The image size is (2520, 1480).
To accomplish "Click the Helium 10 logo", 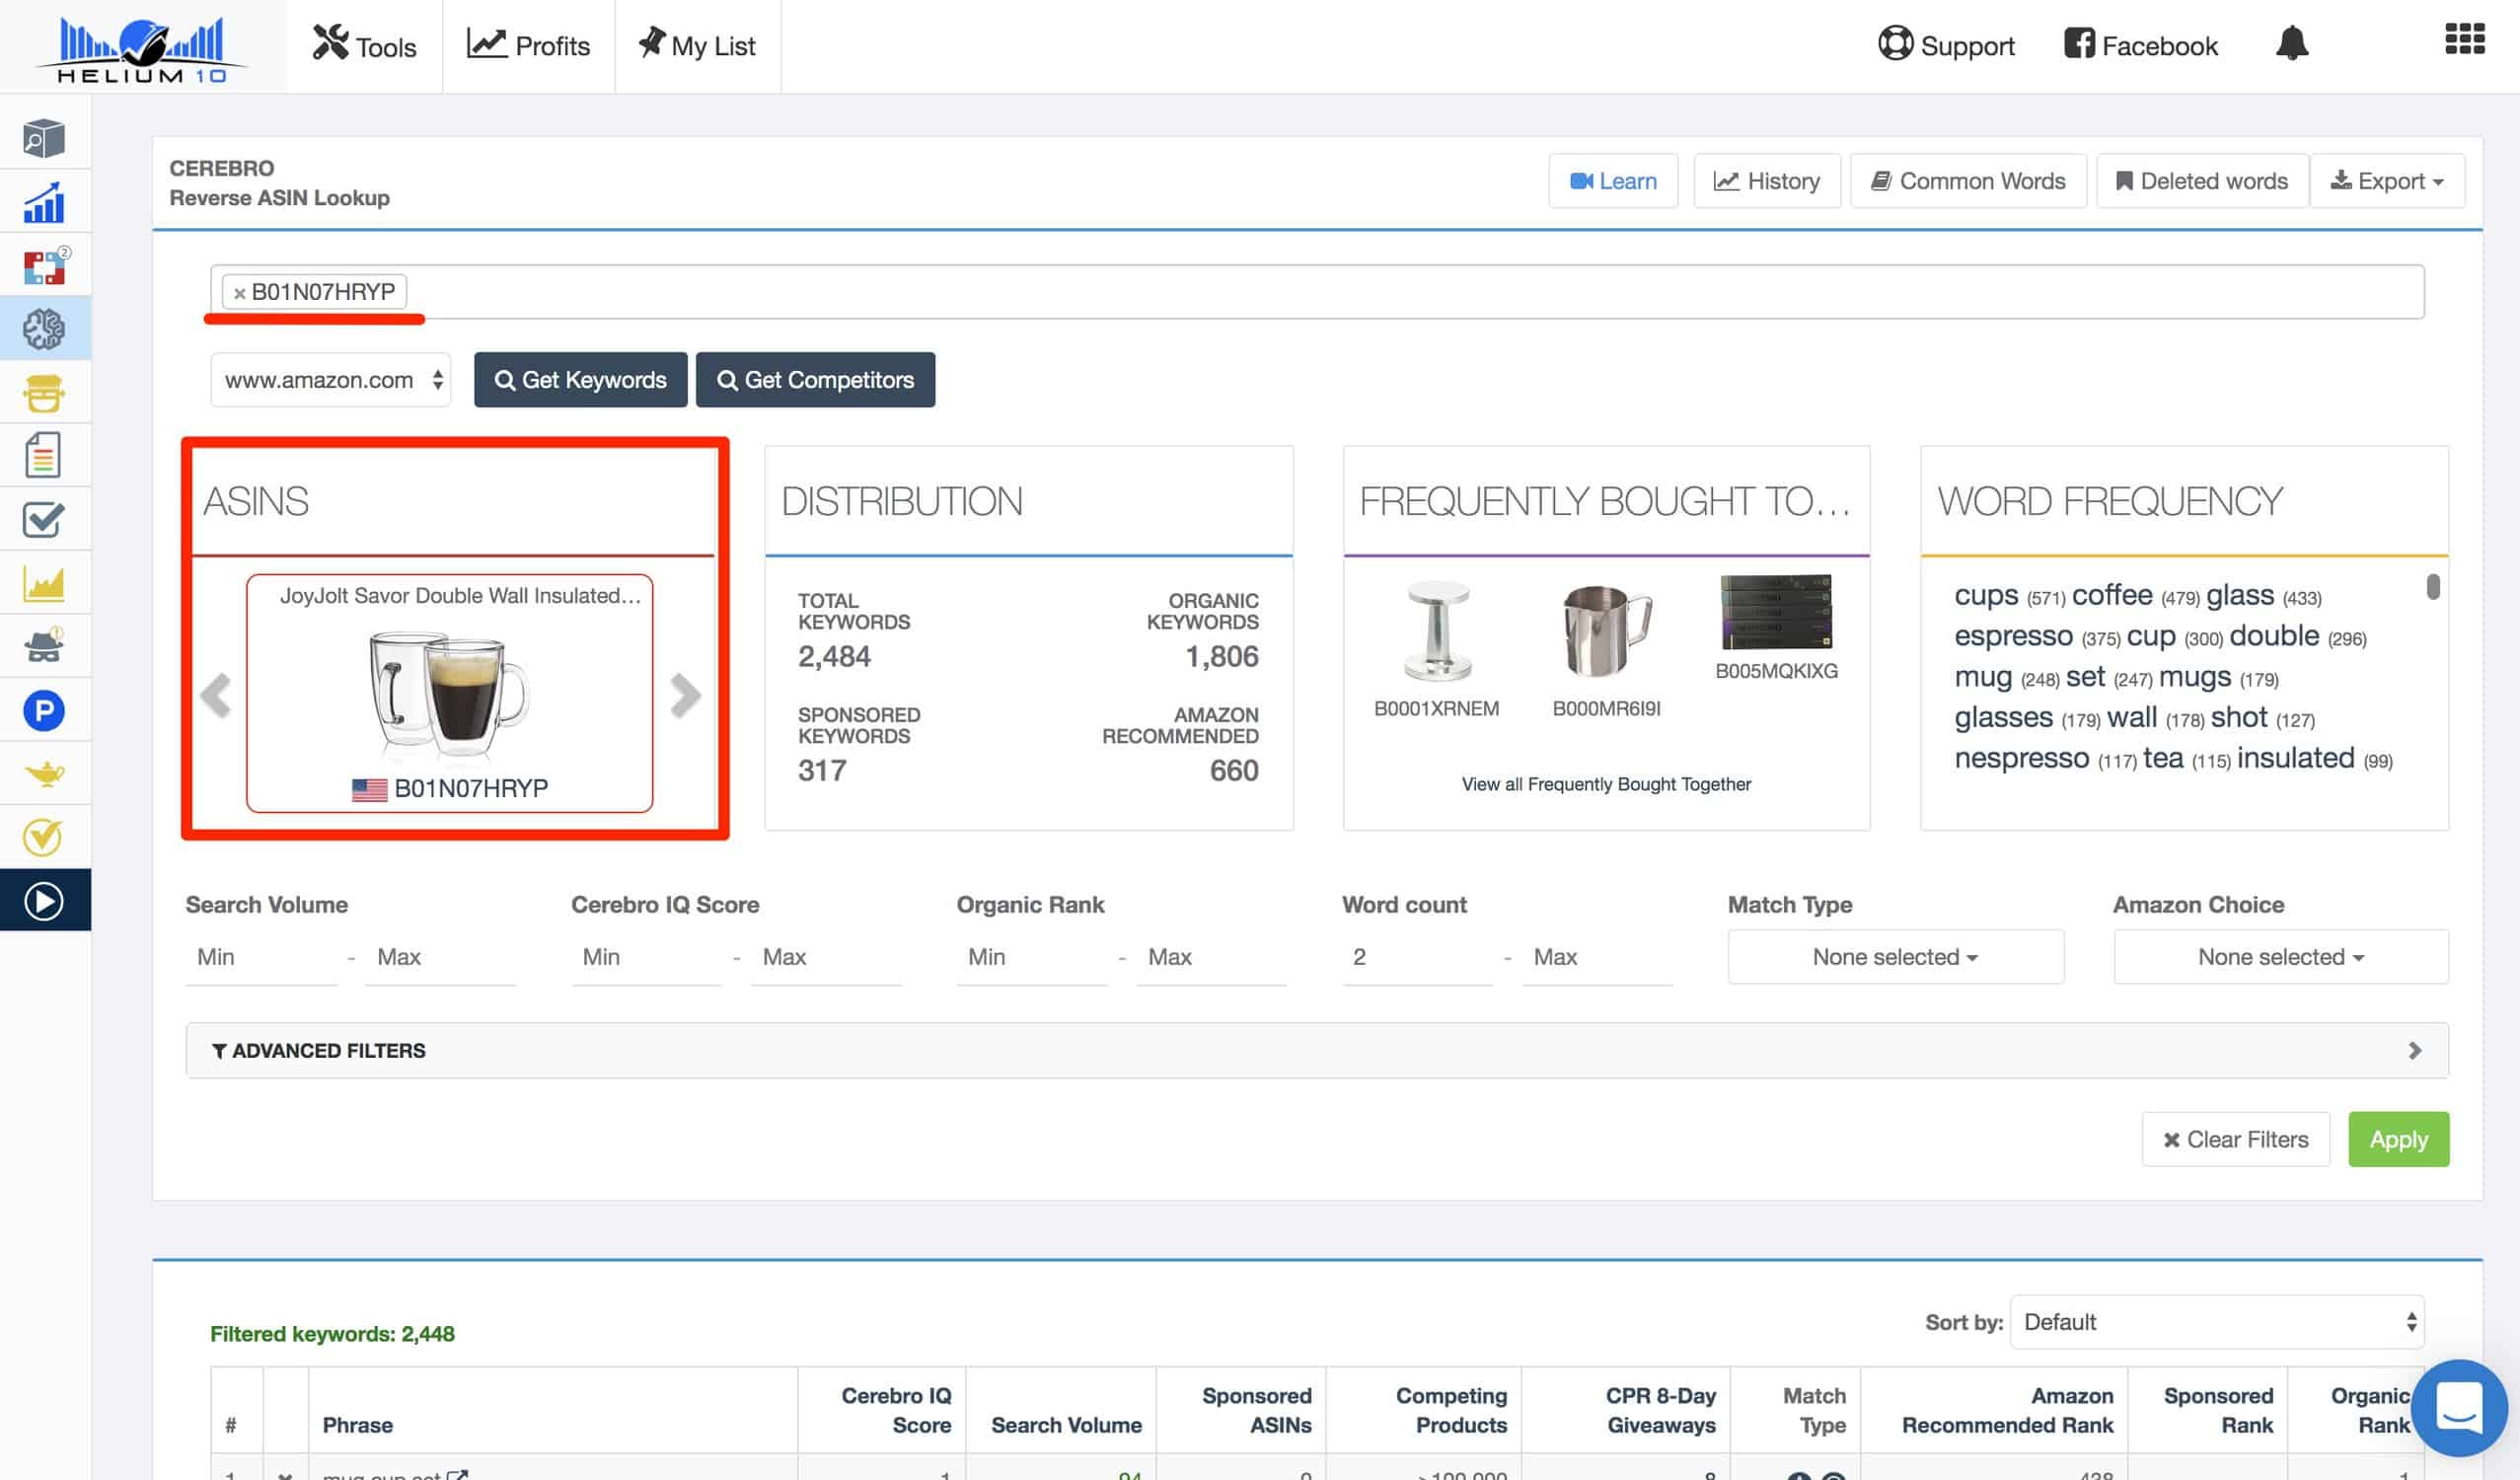I will 142,49.
